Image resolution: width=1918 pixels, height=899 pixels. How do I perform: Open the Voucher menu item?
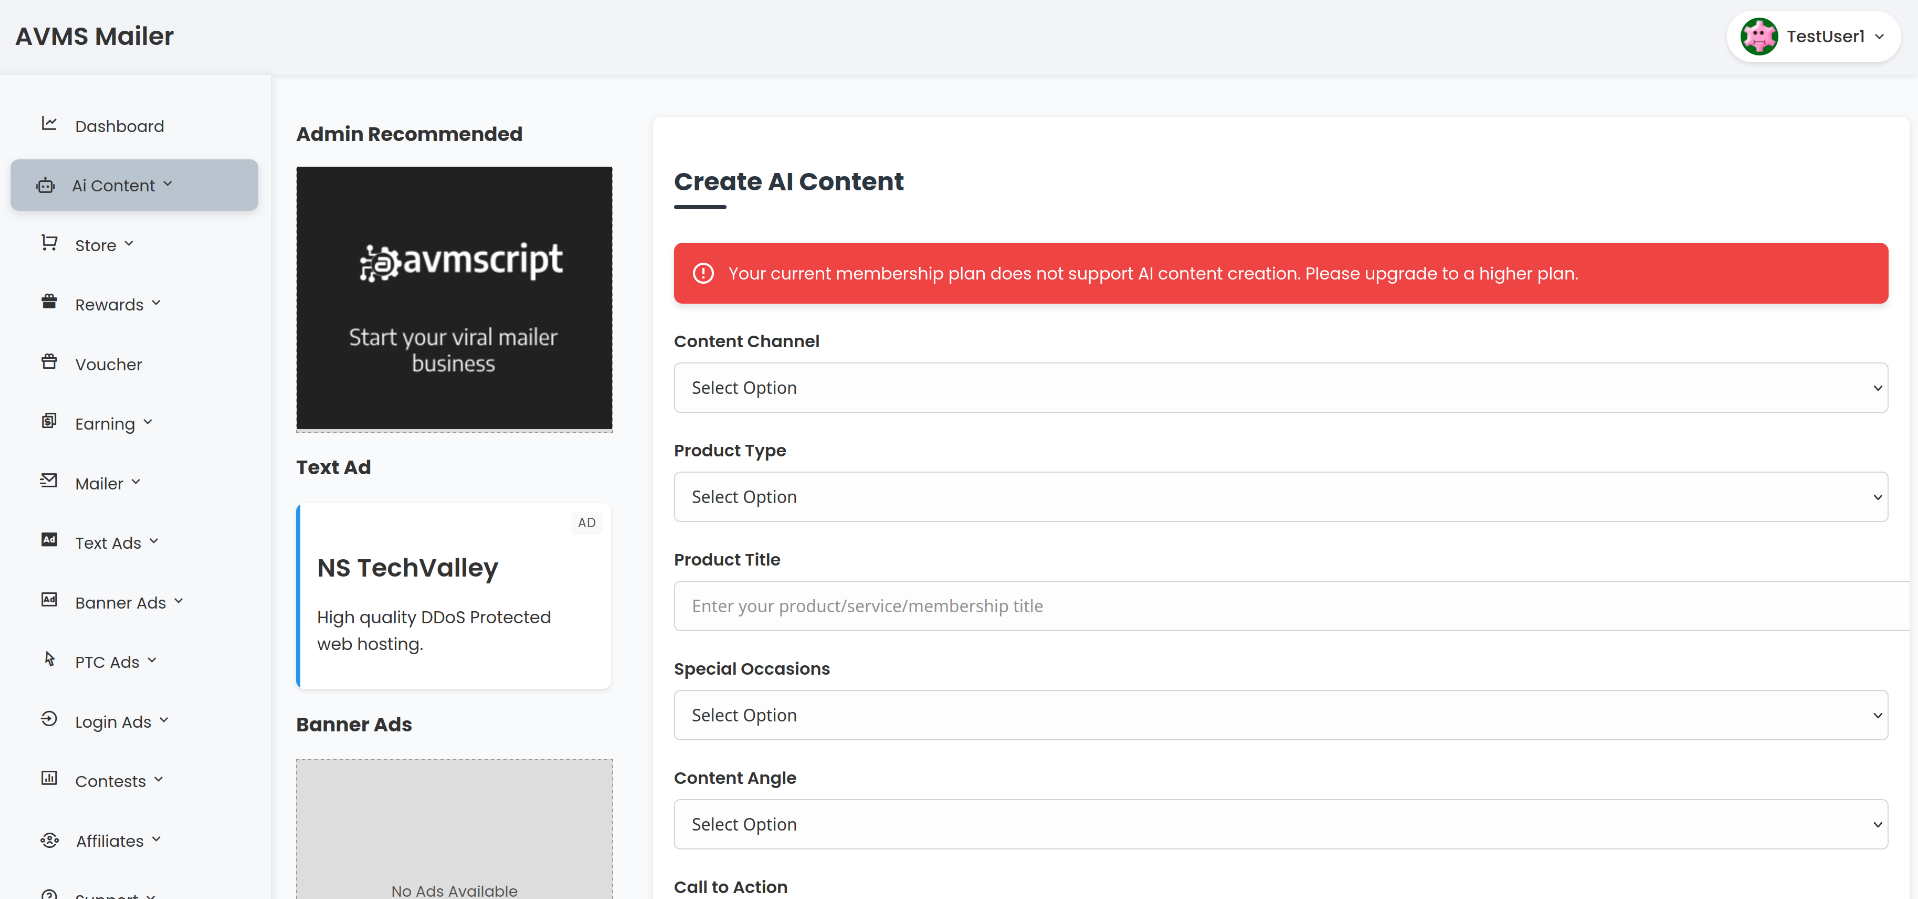[x=108, y=364]
